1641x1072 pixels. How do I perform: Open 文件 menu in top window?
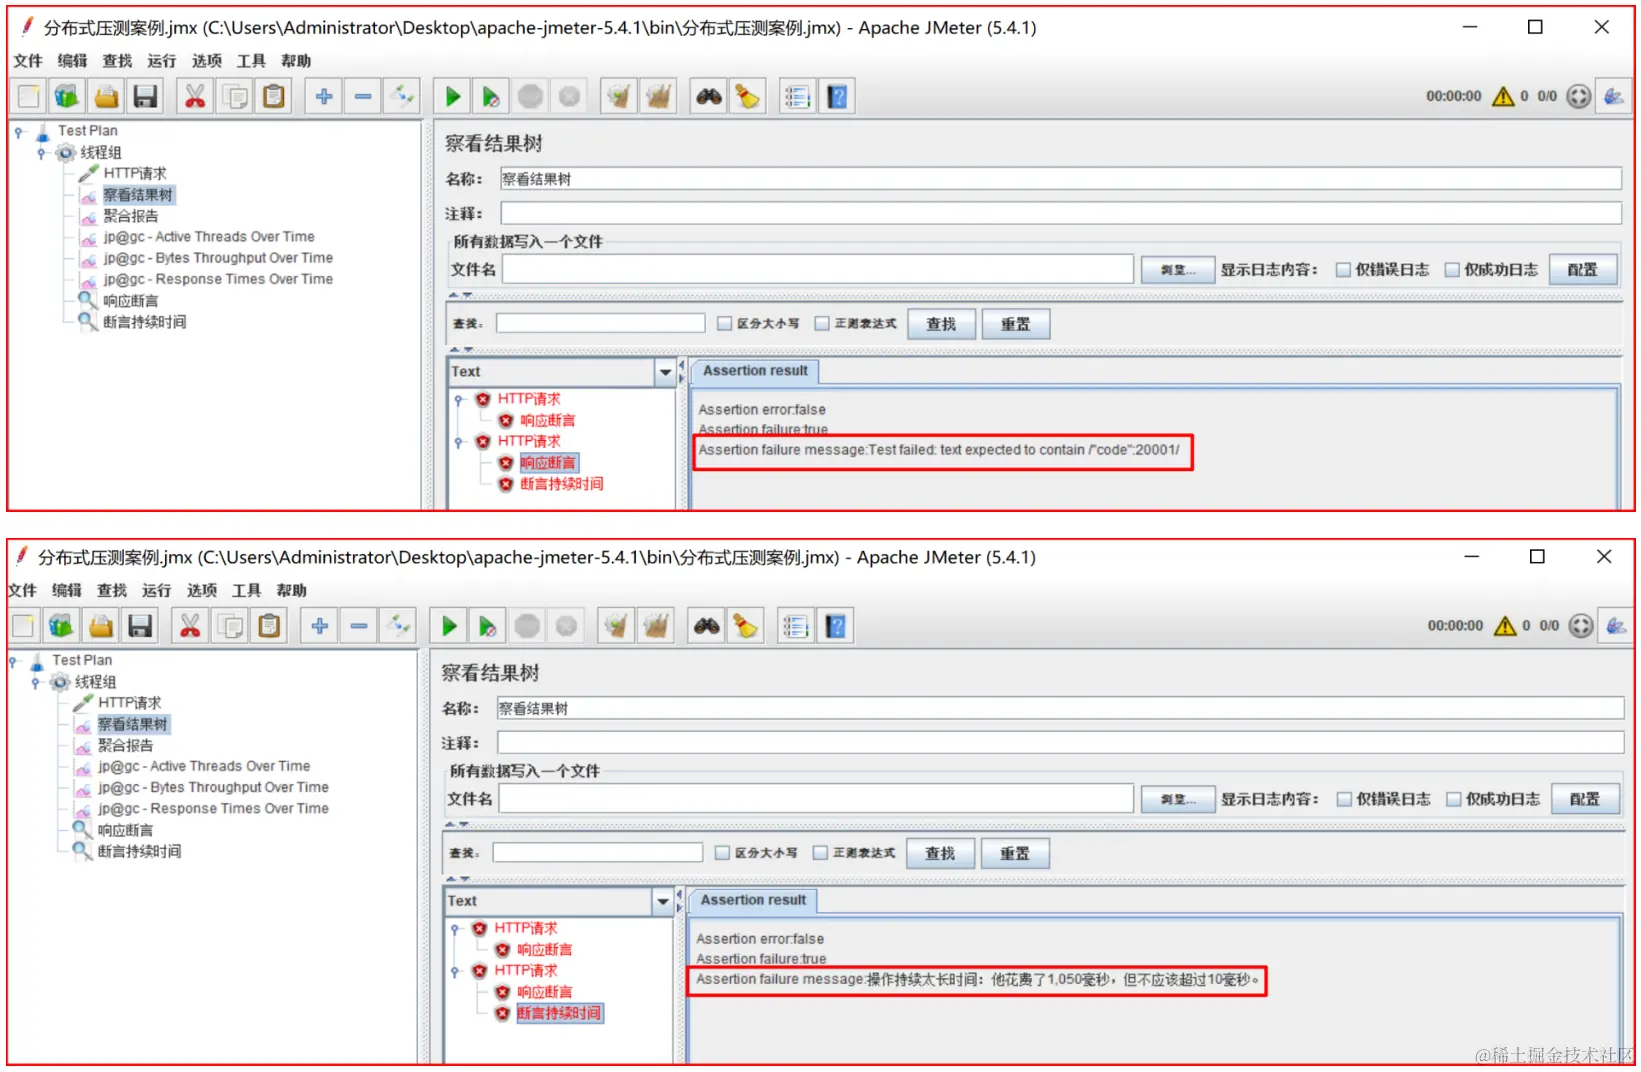coord(28,61)
